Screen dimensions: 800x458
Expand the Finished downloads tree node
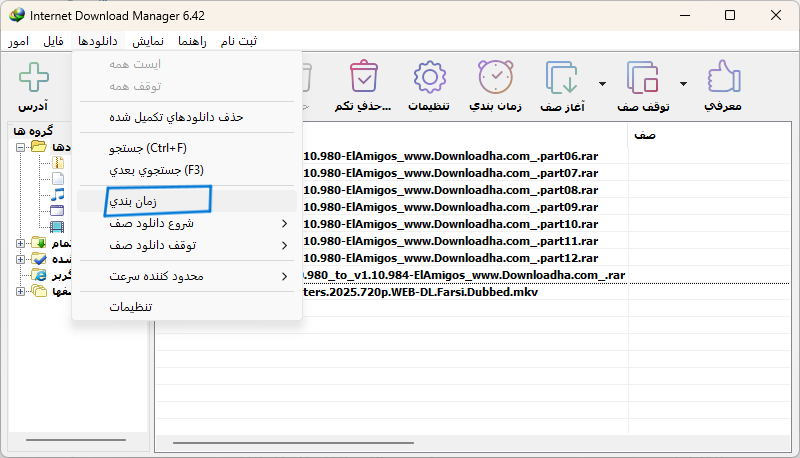click(x=20, y=259)
